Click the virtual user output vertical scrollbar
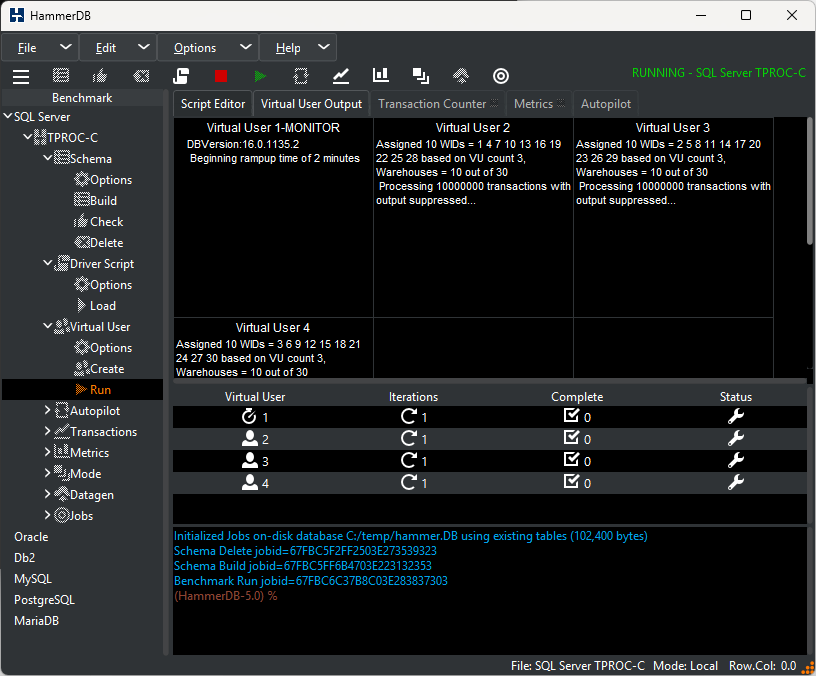Screen dimensions: 816x676 point(810,181)
